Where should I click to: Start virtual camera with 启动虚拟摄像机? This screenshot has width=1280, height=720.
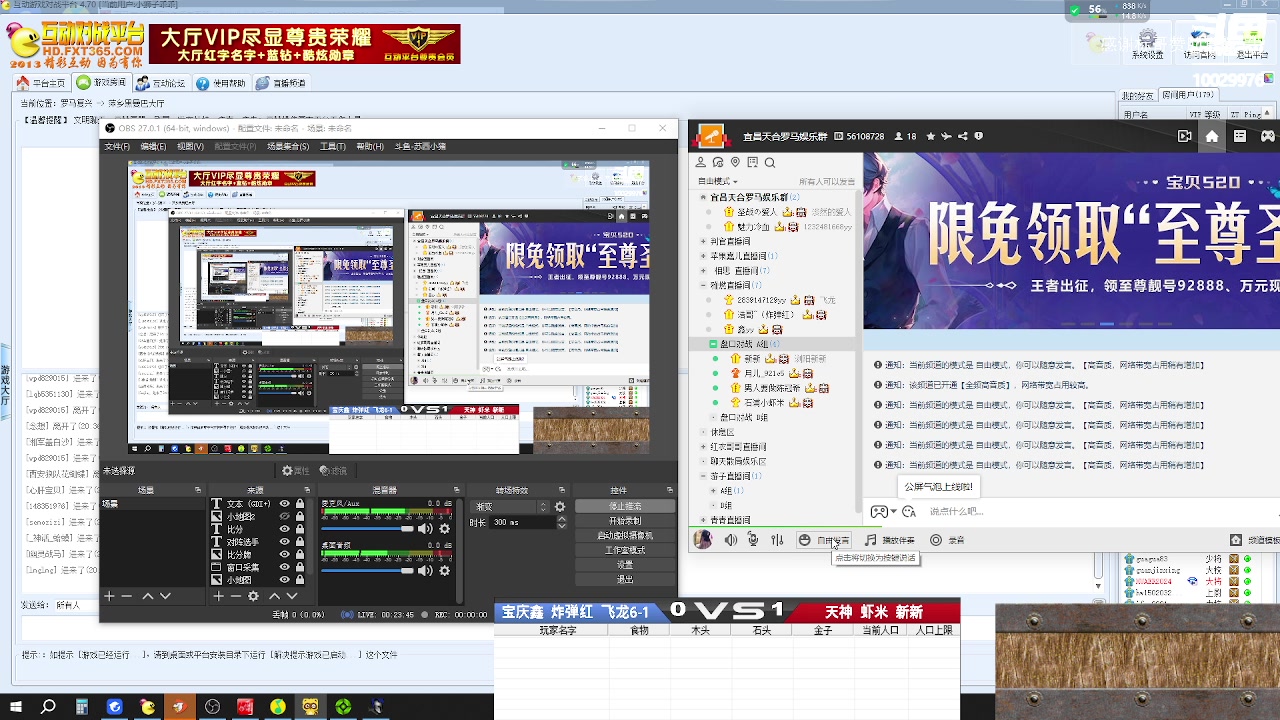click(x=625, y=536)
